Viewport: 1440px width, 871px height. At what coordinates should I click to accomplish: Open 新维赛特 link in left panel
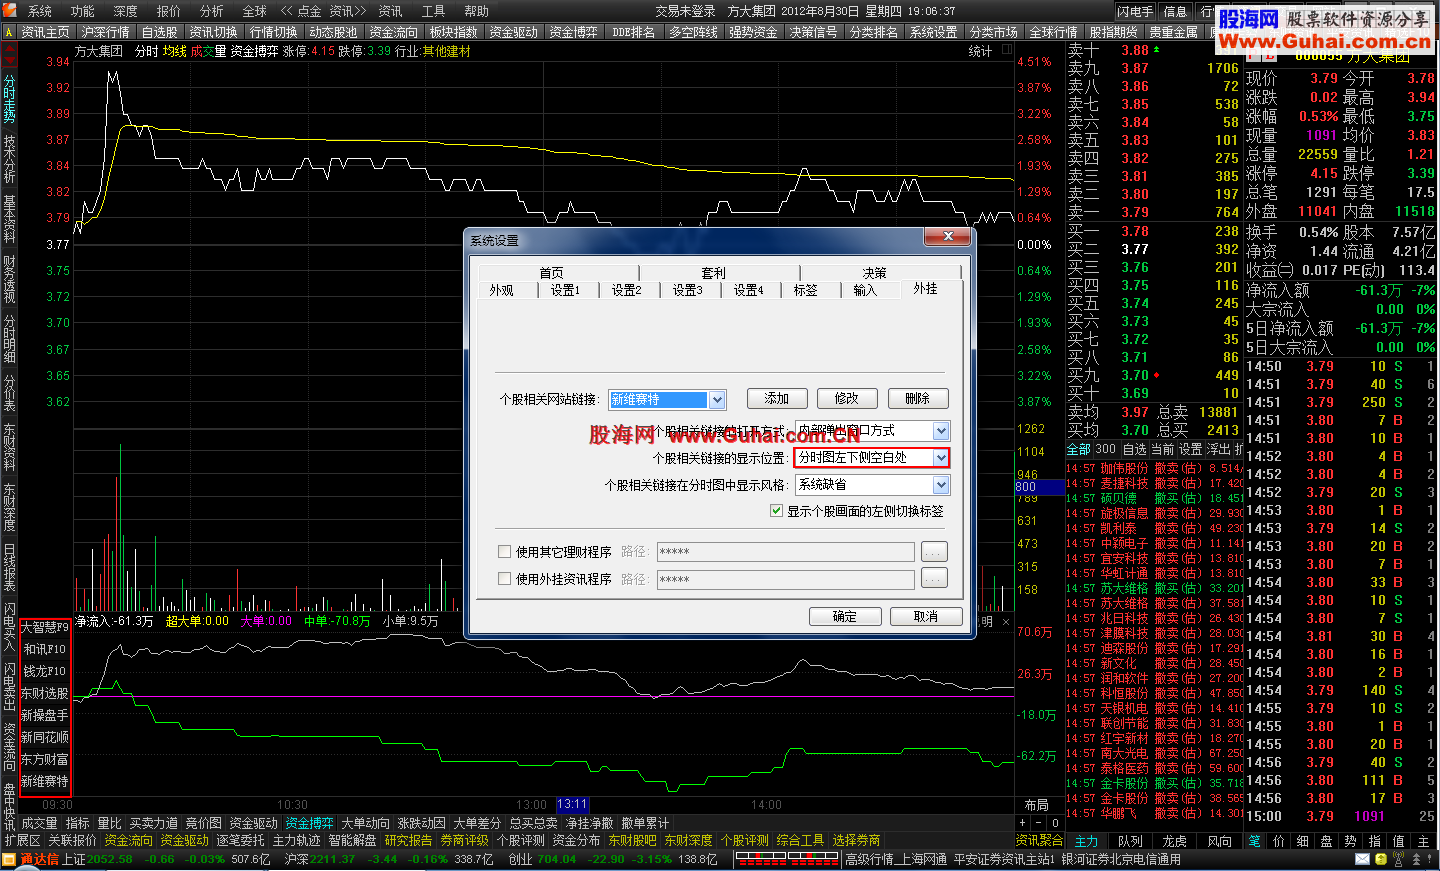[x=45, y=781]
